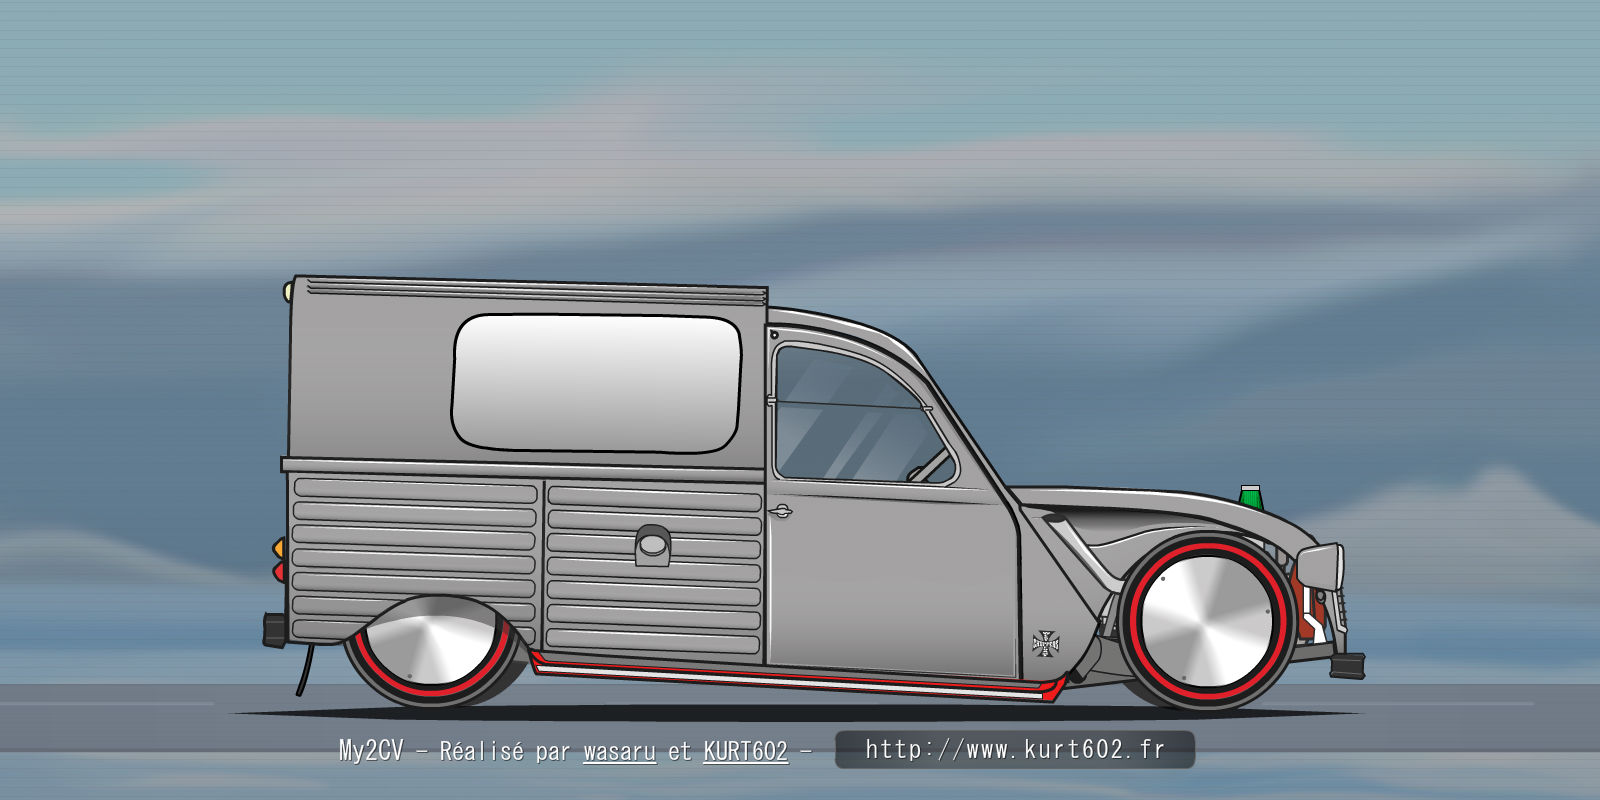Open the KURT602 author link

[745, 751]
